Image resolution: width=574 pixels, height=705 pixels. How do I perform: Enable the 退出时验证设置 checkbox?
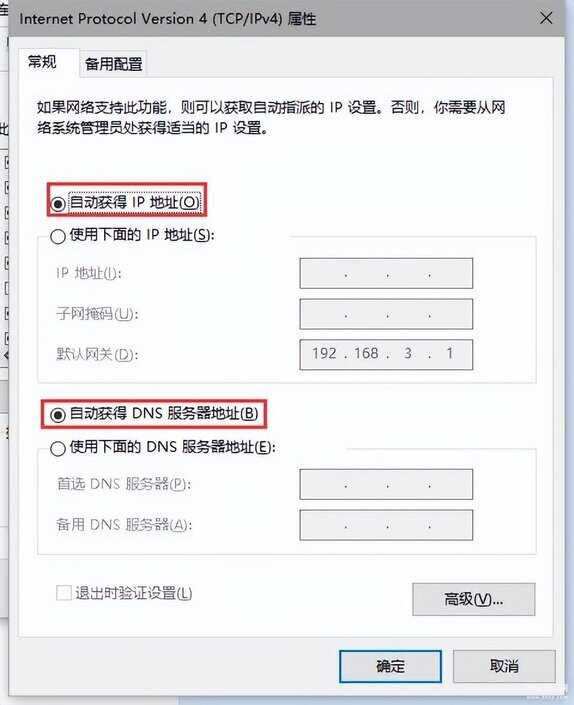pyautogui.click(x=64, y=593)
